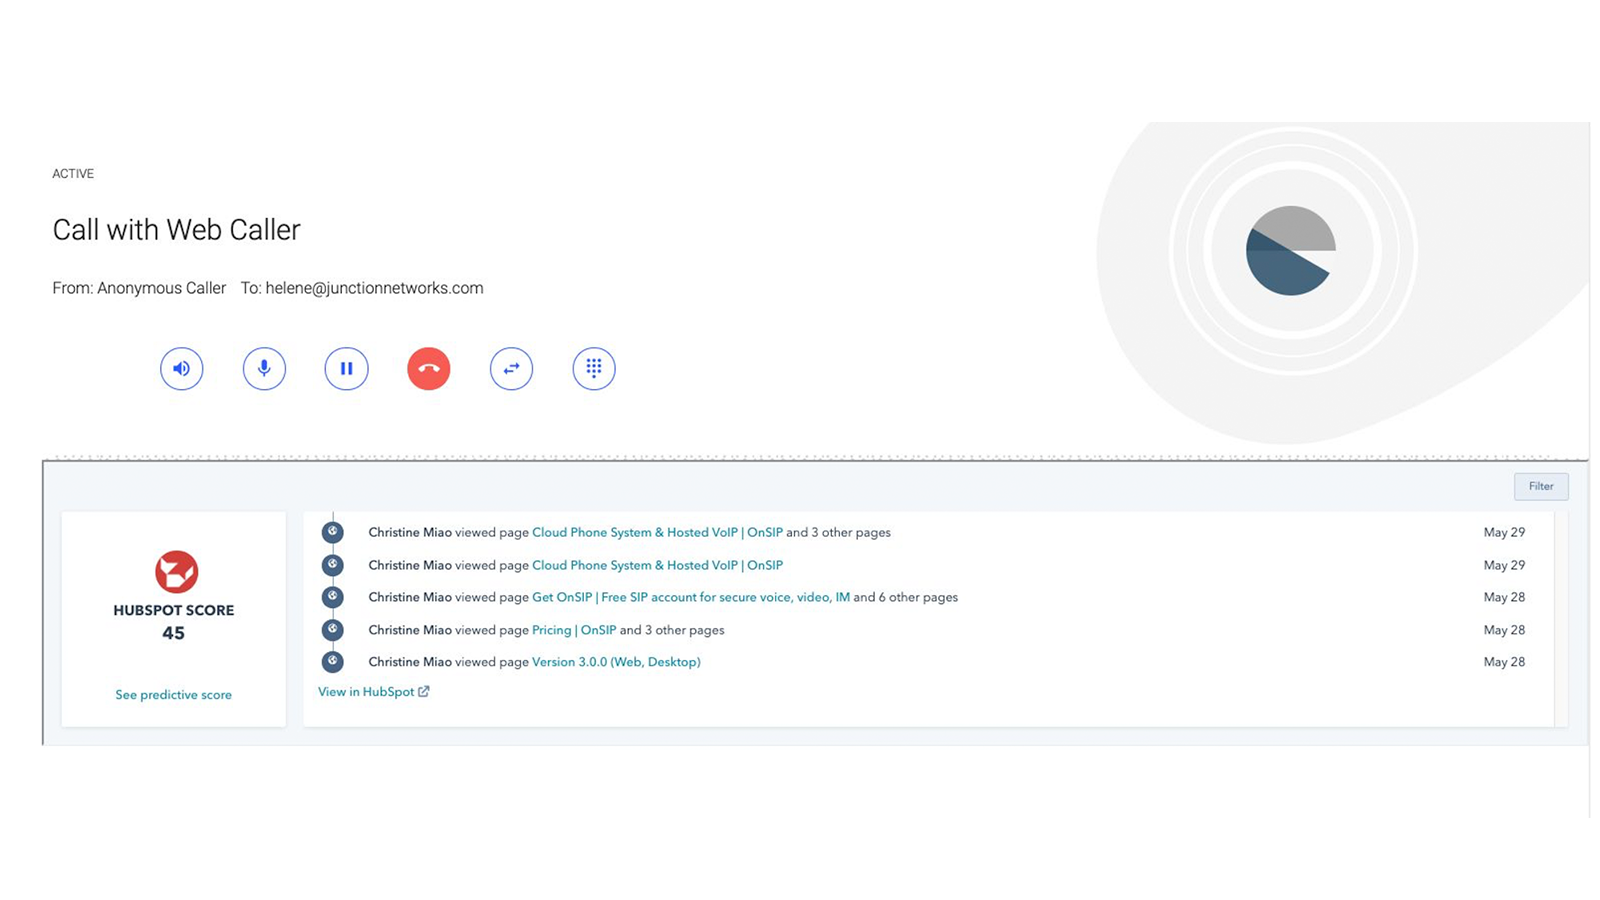
Task: Click the timeline icon beside Version 3.0.0 entry
Action: coord(333,662)
